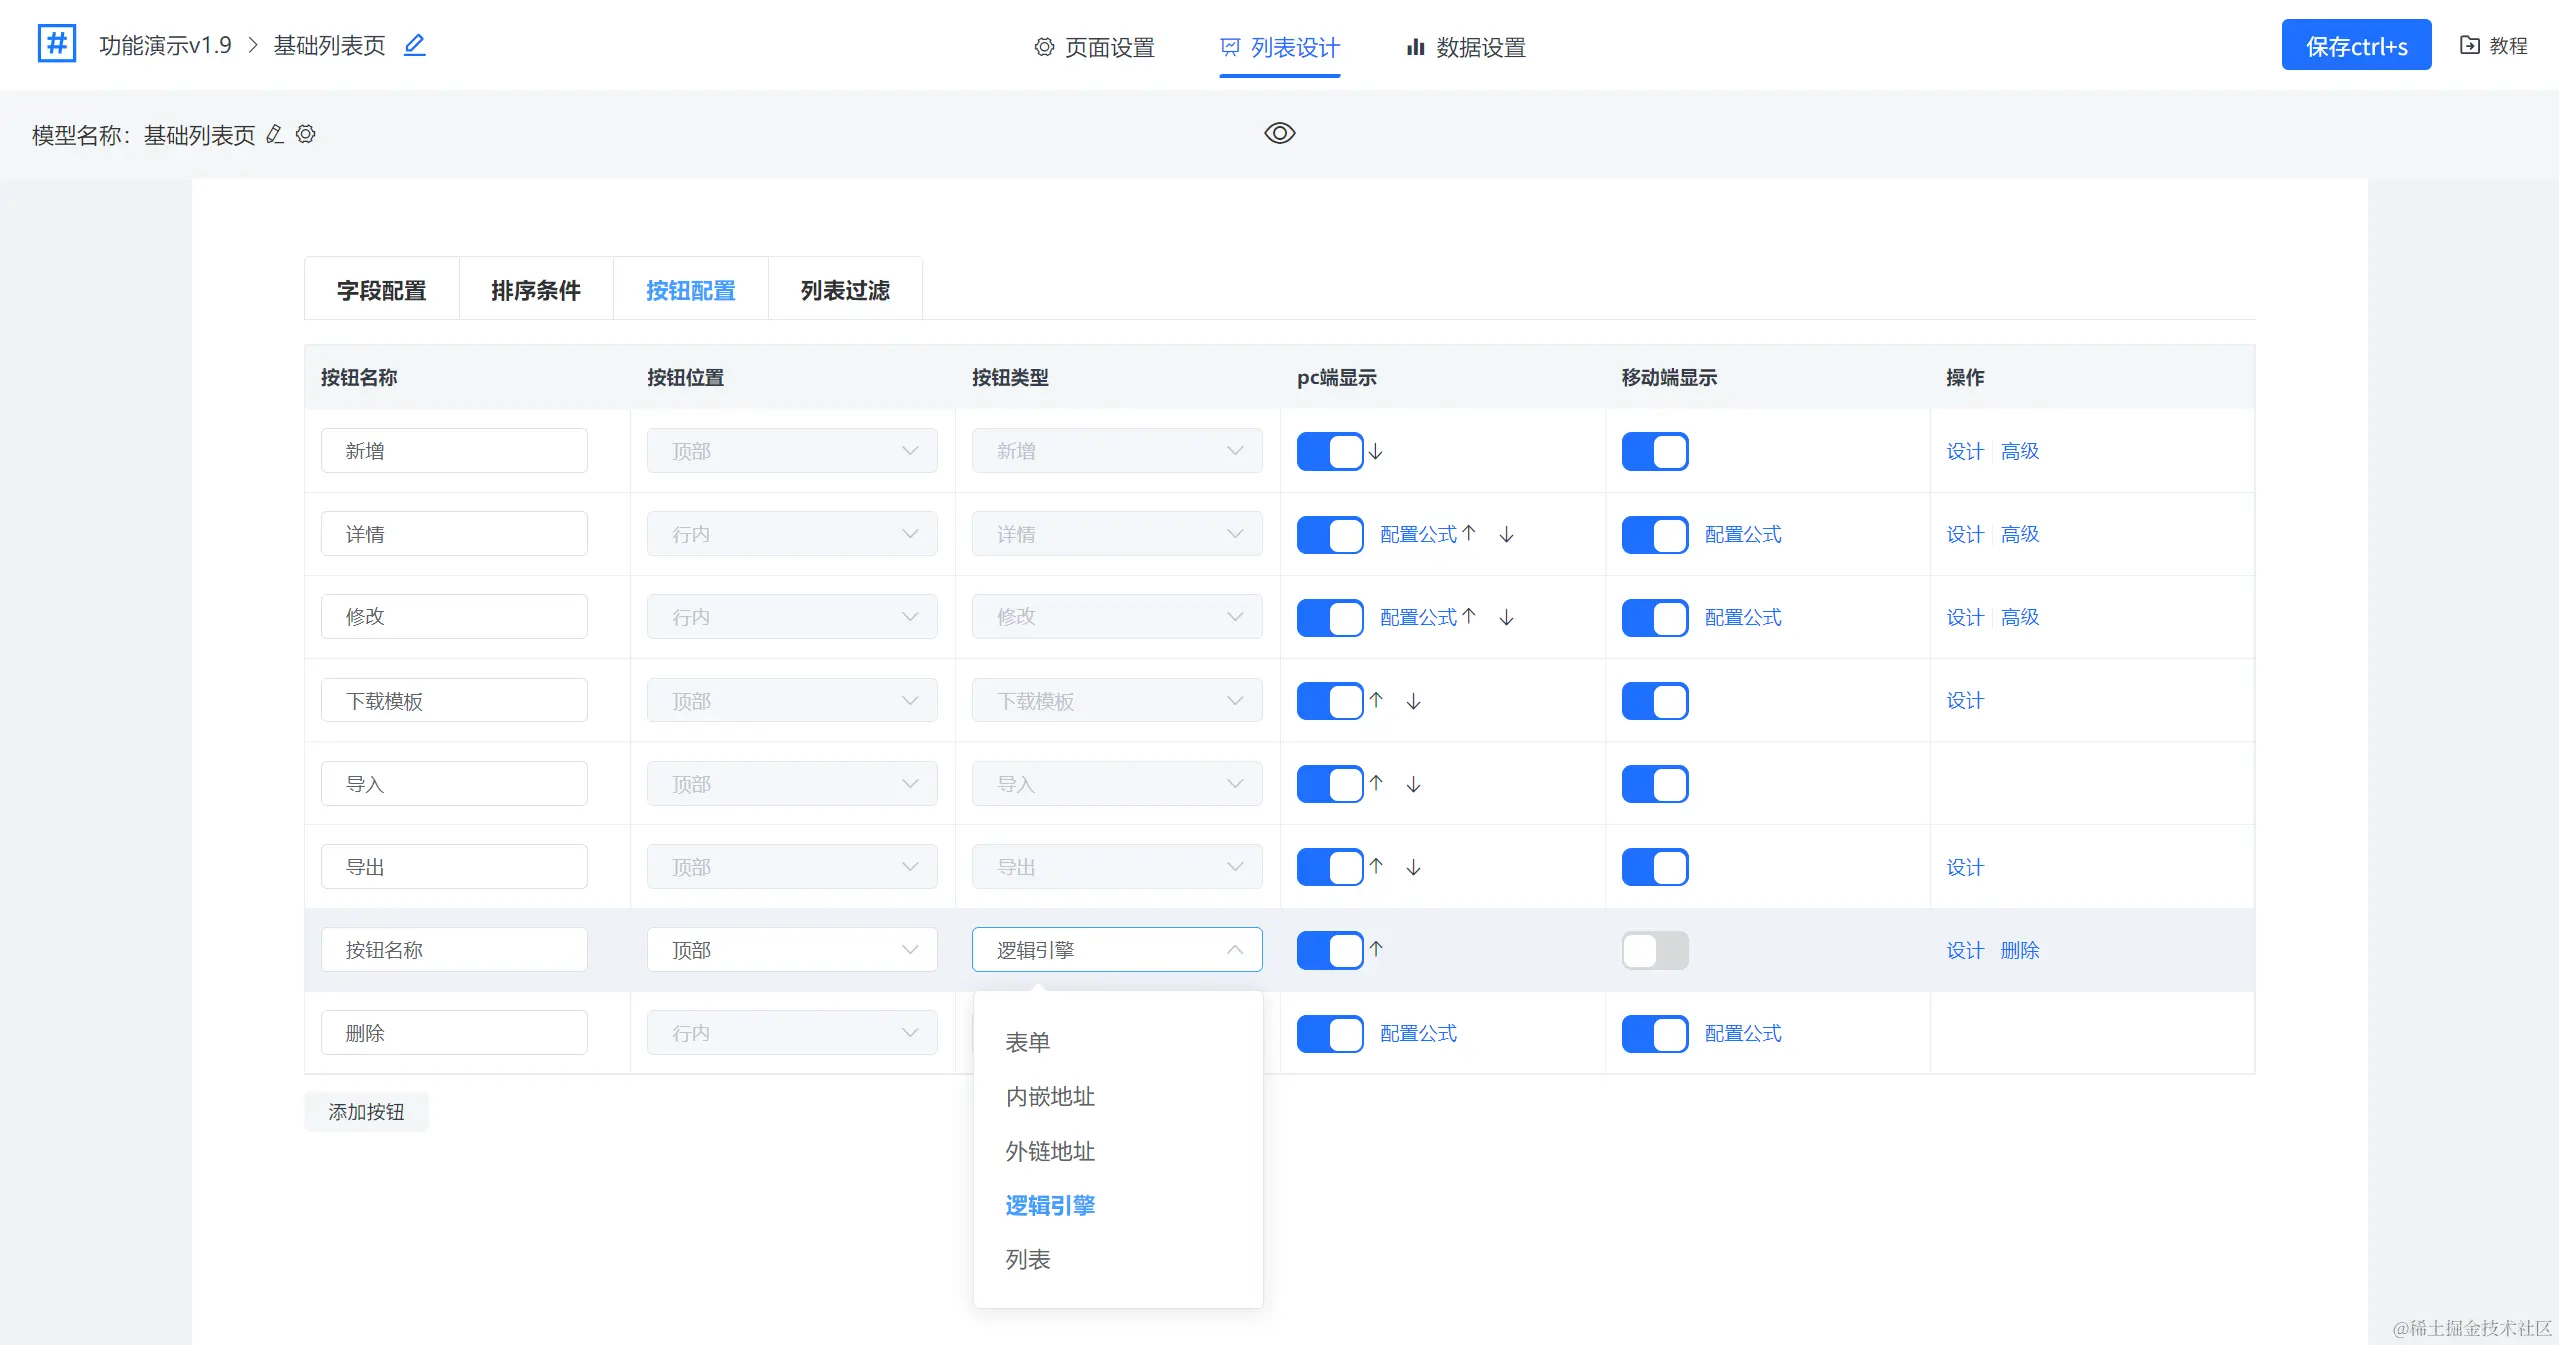Click the settings gear beside the model name
Screen dimensions: 2559x1345
pos(306,134)
